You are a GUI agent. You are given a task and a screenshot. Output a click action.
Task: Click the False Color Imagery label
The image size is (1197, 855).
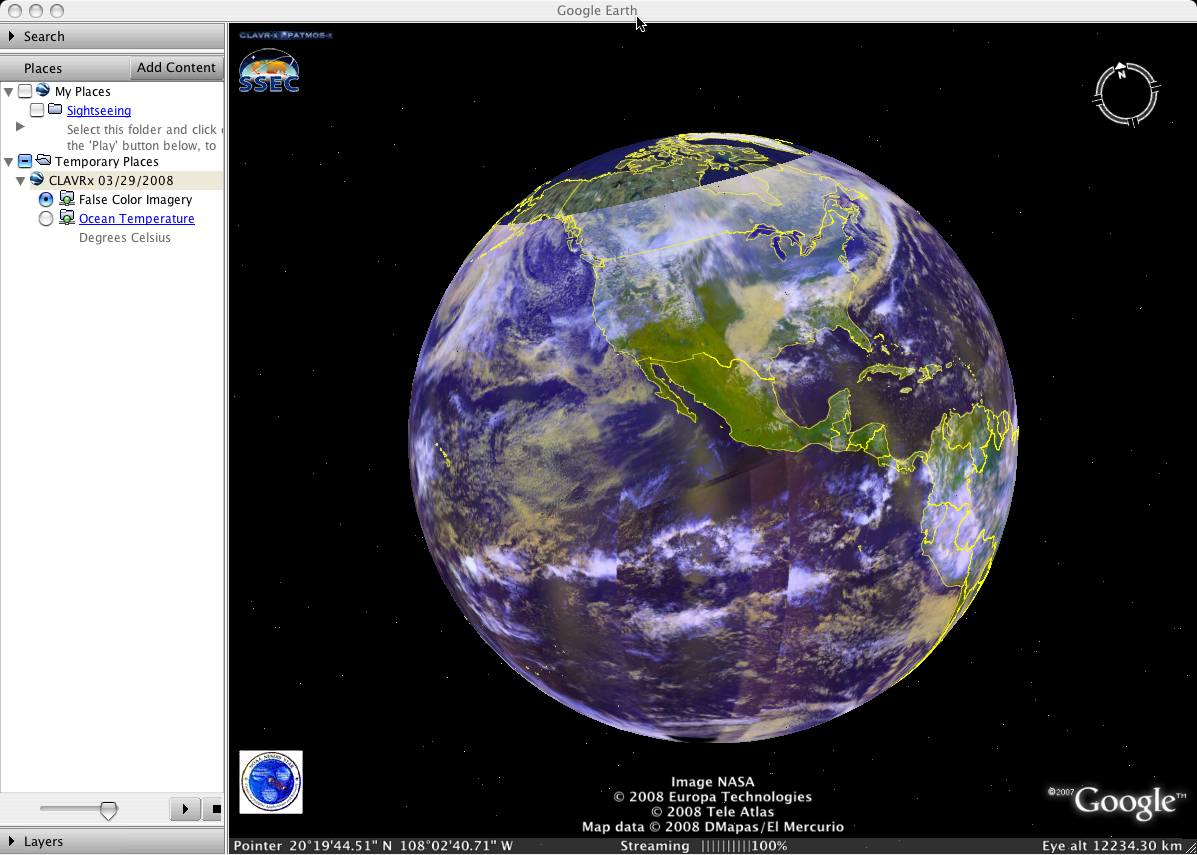tap(135, 200)
